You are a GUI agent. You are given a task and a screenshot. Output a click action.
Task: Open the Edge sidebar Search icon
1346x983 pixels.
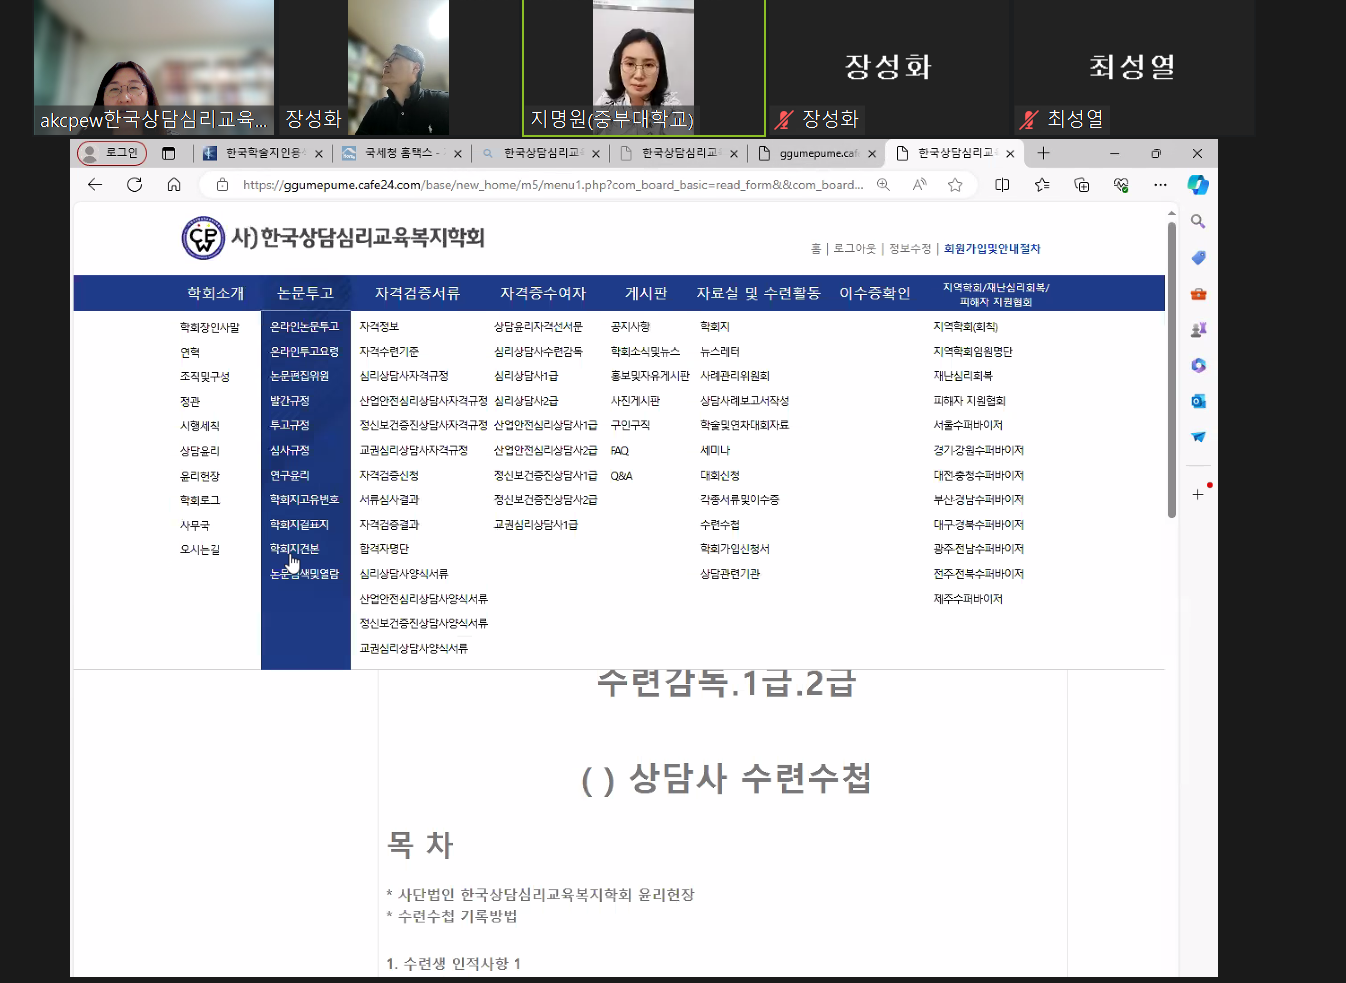pos(1198,221)
